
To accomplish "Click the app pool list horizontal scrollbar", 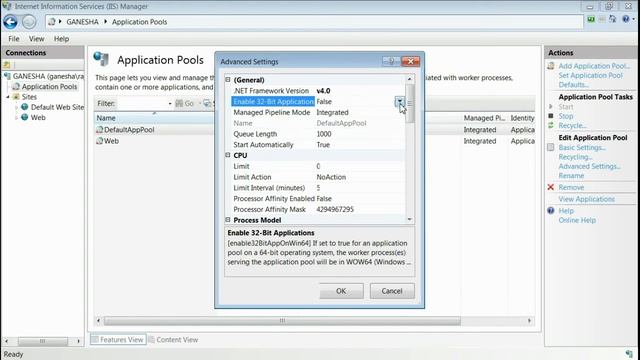I will click(282, 321).
